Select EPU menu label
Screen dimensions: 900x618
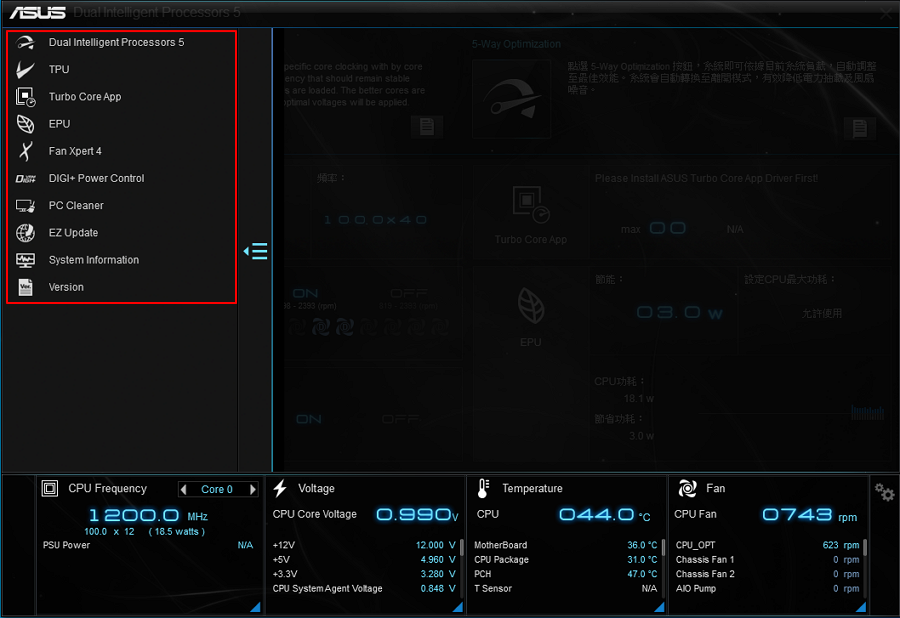click(x=59, y=124)
